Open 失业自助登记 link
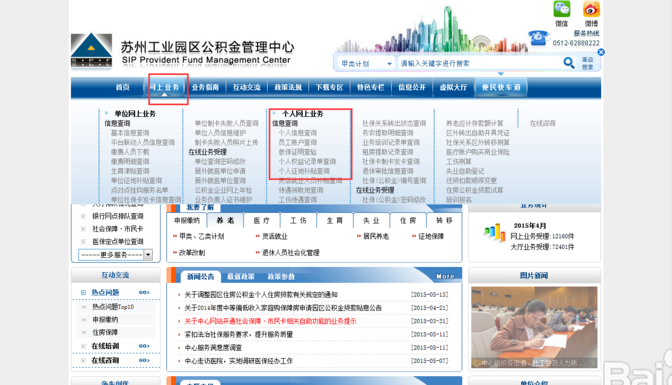672x385 pixels. [465, 171]
